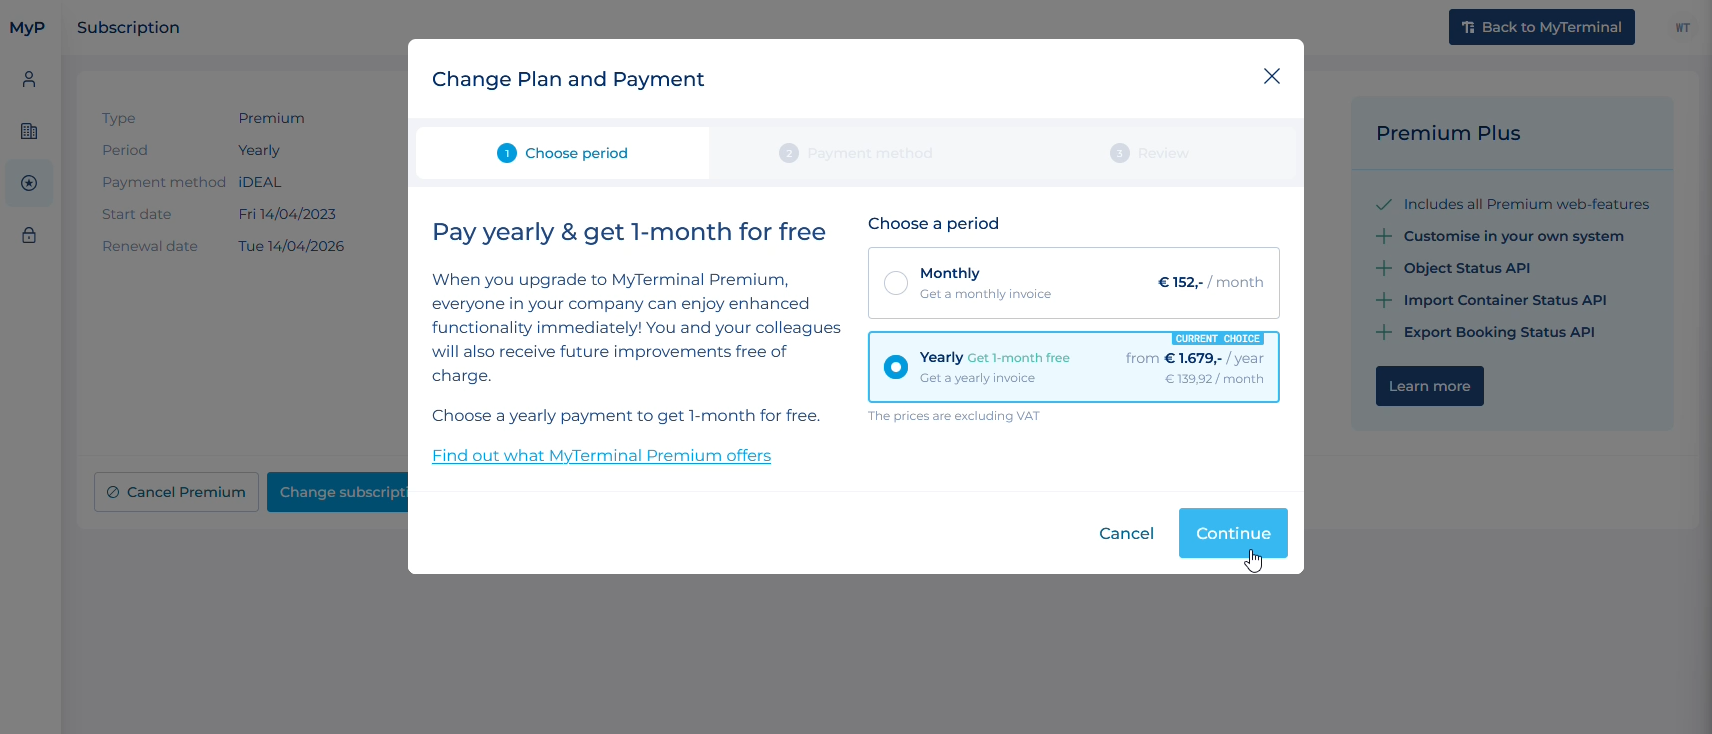The width and height of the screenshot is (1712, 734).
Task: Click the MyP logo
Action: [27, 28]
